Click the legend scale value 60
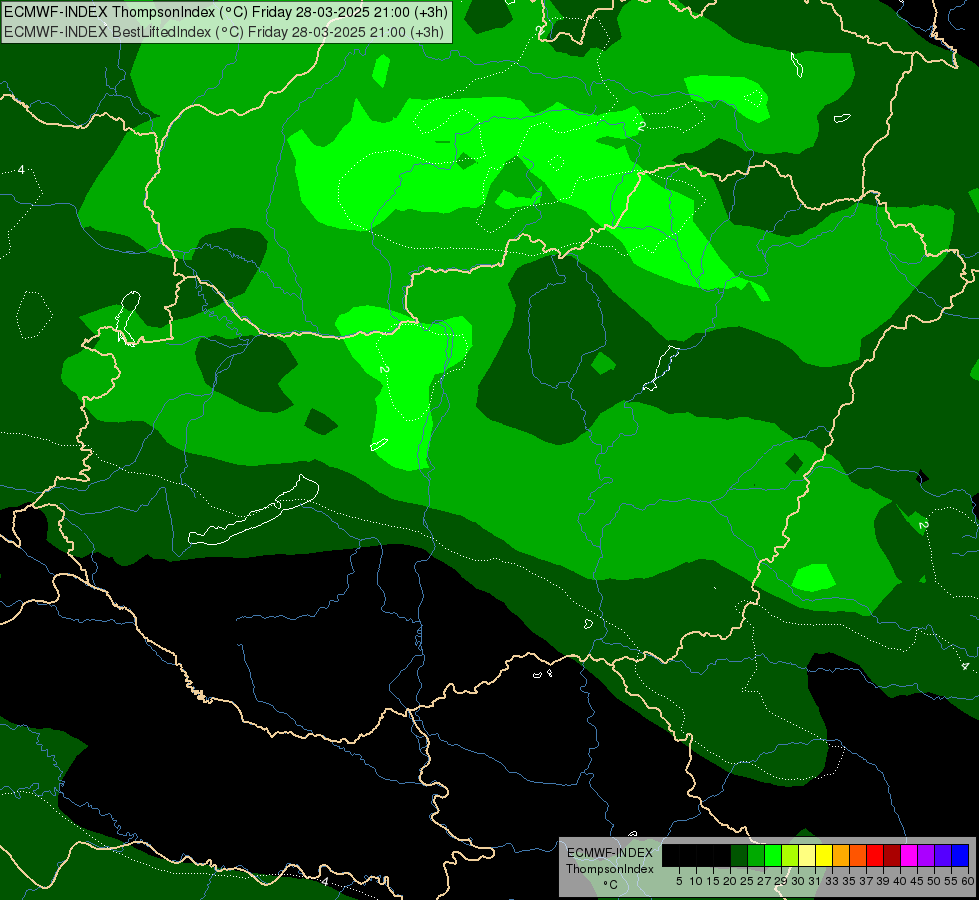 tap(968, 881)
